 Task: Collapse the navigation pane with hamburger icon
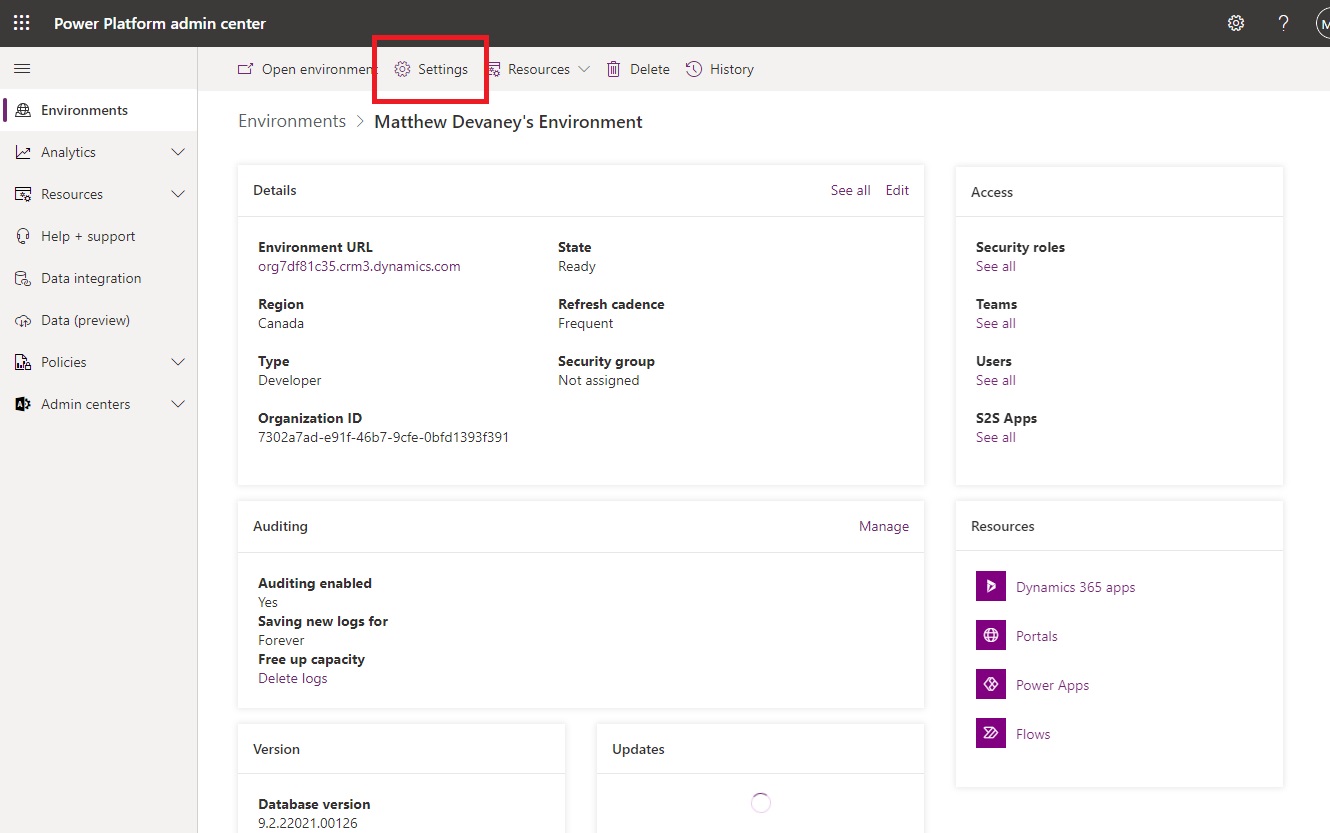(21, 68)
